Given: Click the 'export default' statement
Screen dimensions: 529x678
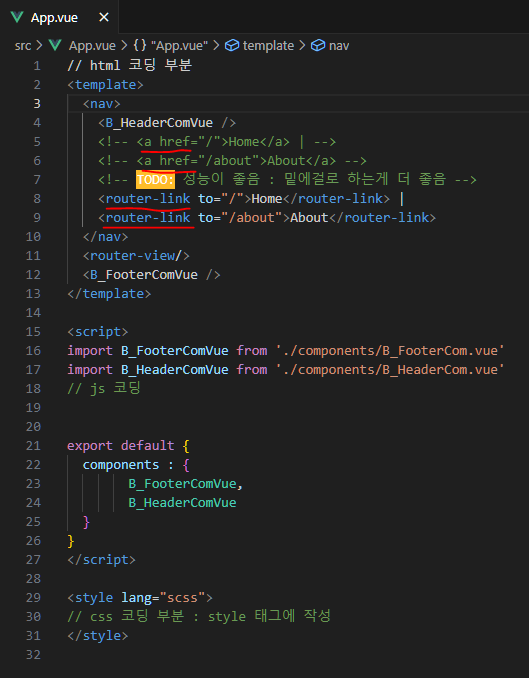Looking at the screenshot, I should click(121, 446).
